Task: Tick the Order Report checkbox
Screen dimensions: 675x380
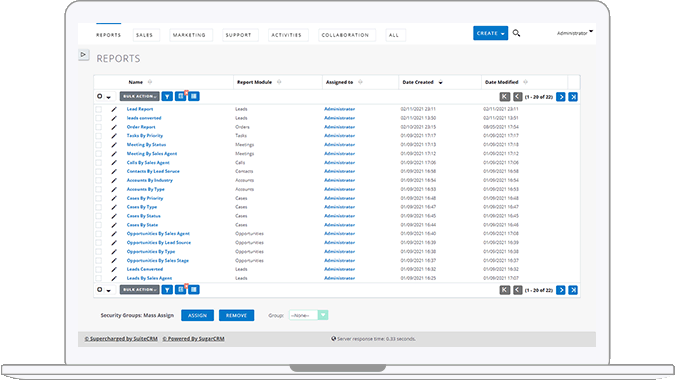Action: tap(99, 127)
